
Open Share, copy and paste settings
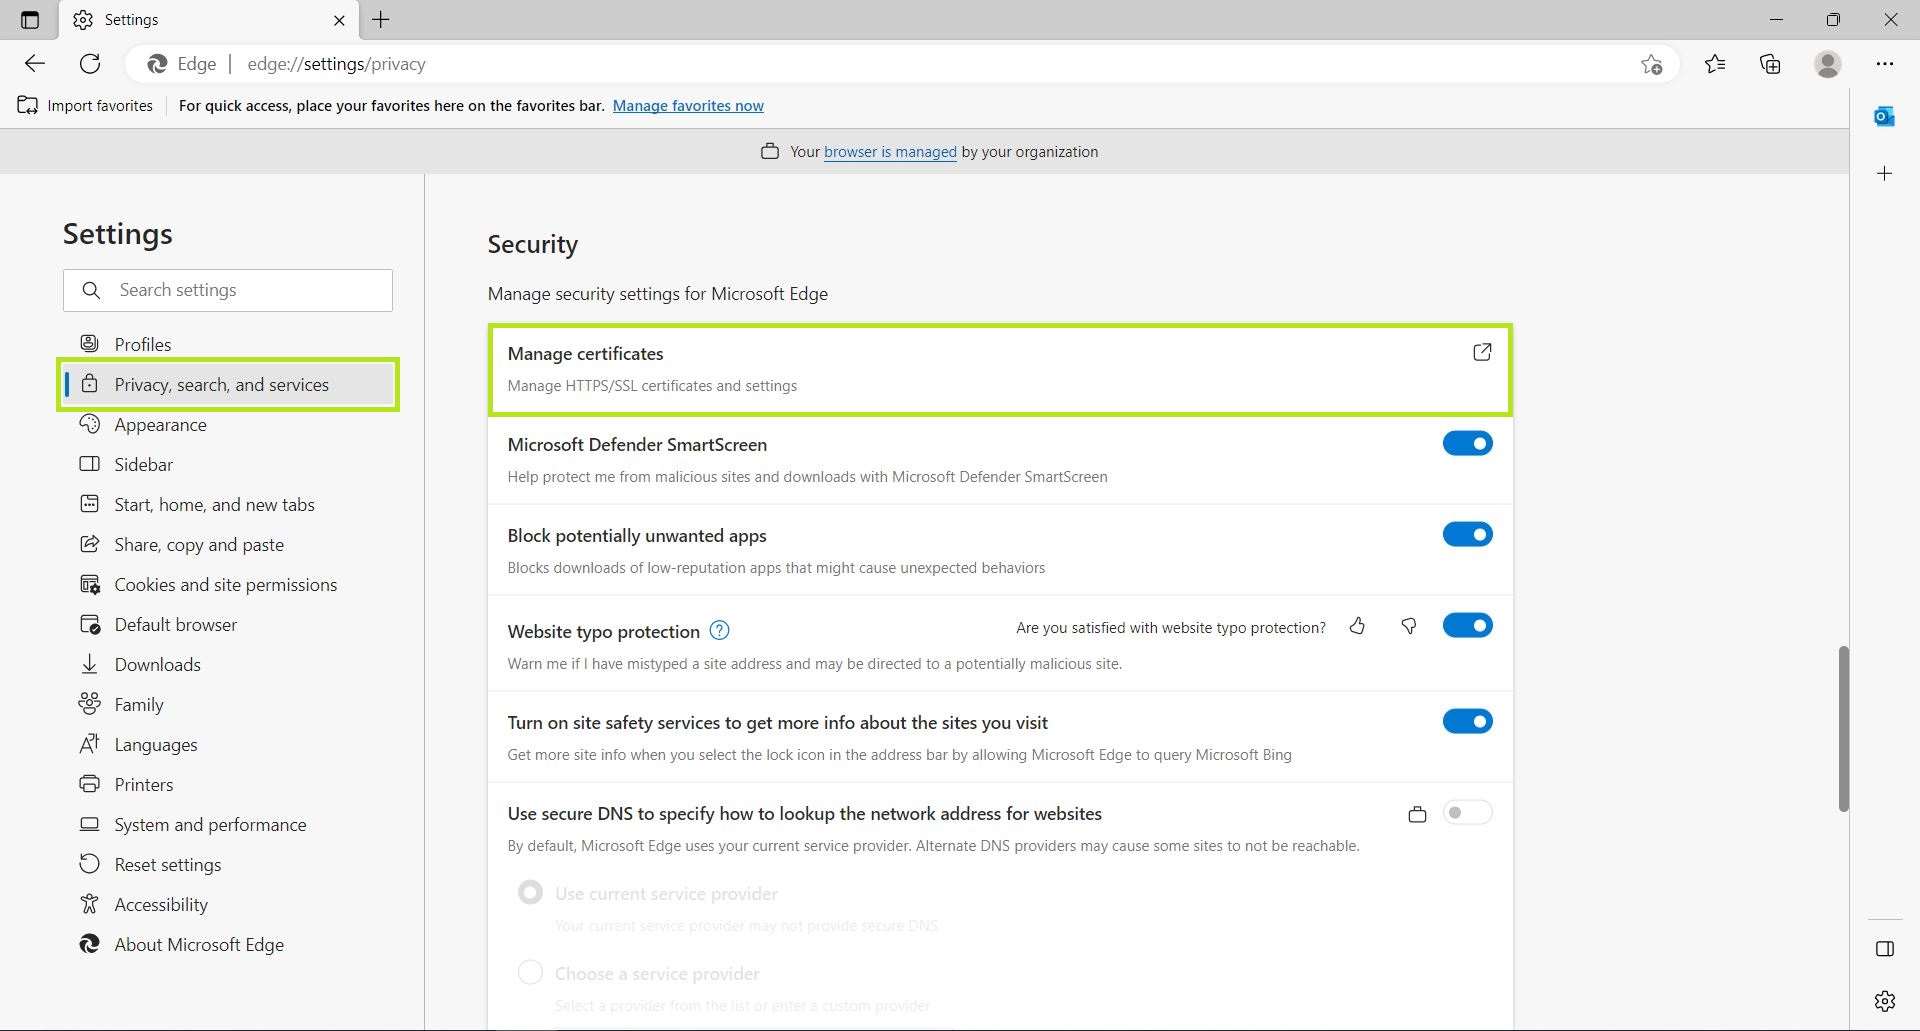[x=228, y=544]
